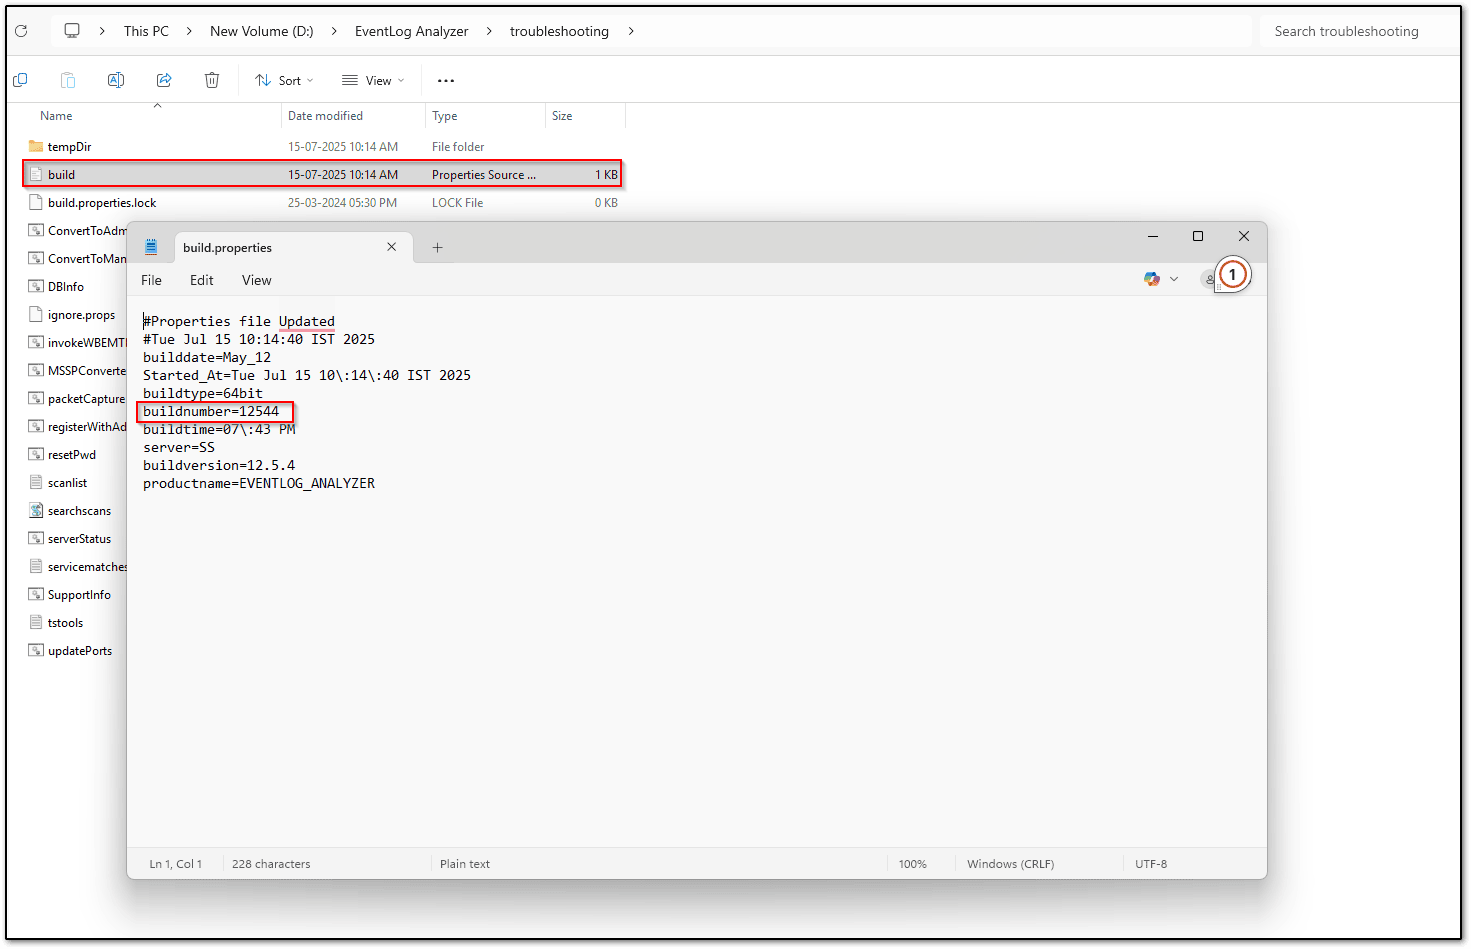Click the PC monitor icon in address bar

coord(72,31)
